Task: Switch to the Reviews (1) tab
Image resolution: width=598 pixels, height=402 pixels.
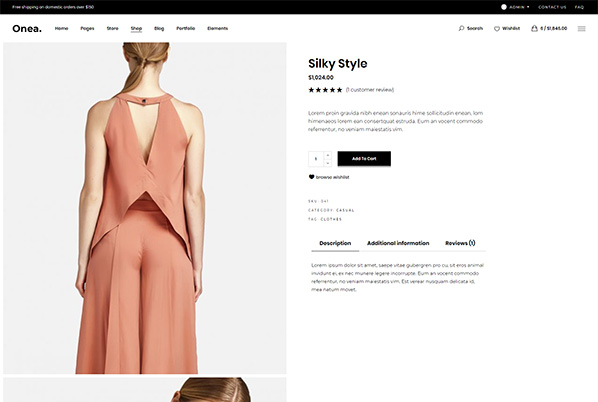Action: tap(460, 243)
